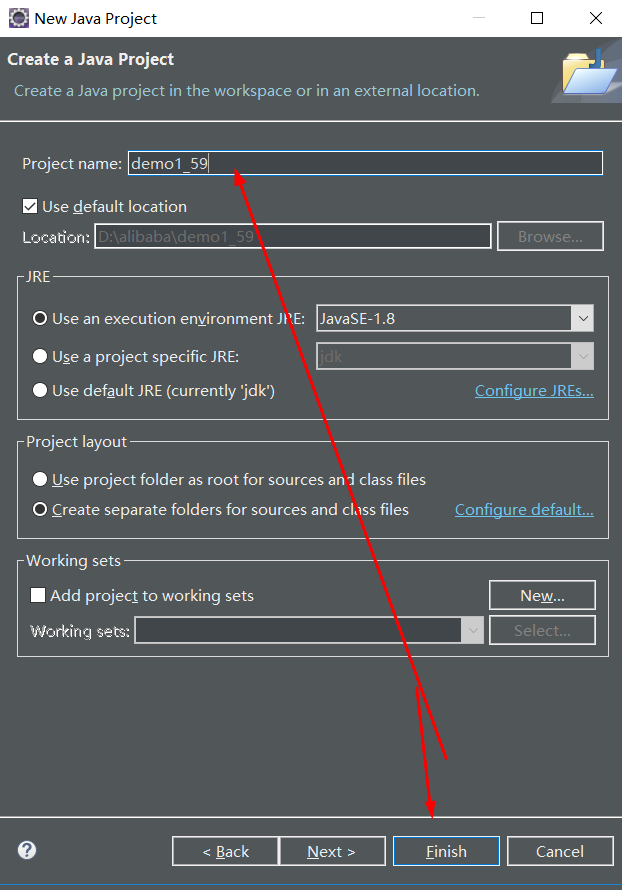
Task: Choose Use project folder as root option
Action: coord(40,479)
